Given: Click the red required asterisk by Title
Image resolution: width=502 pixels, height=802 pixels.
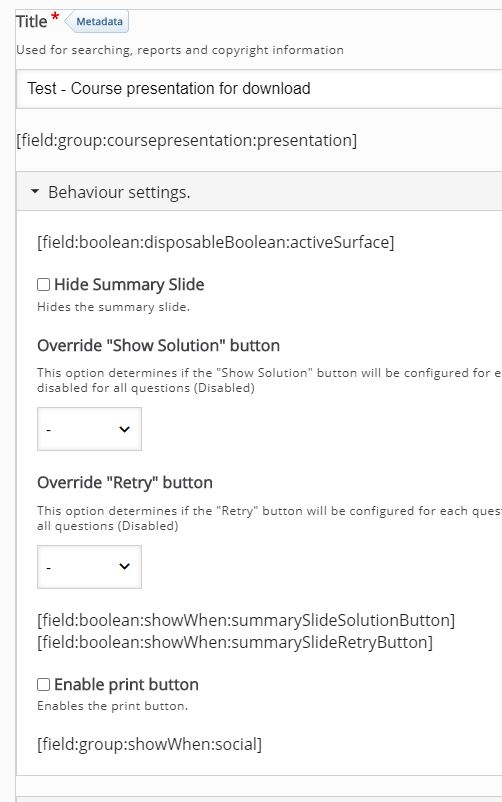Looking at the screenshot, I should (55, 19).
